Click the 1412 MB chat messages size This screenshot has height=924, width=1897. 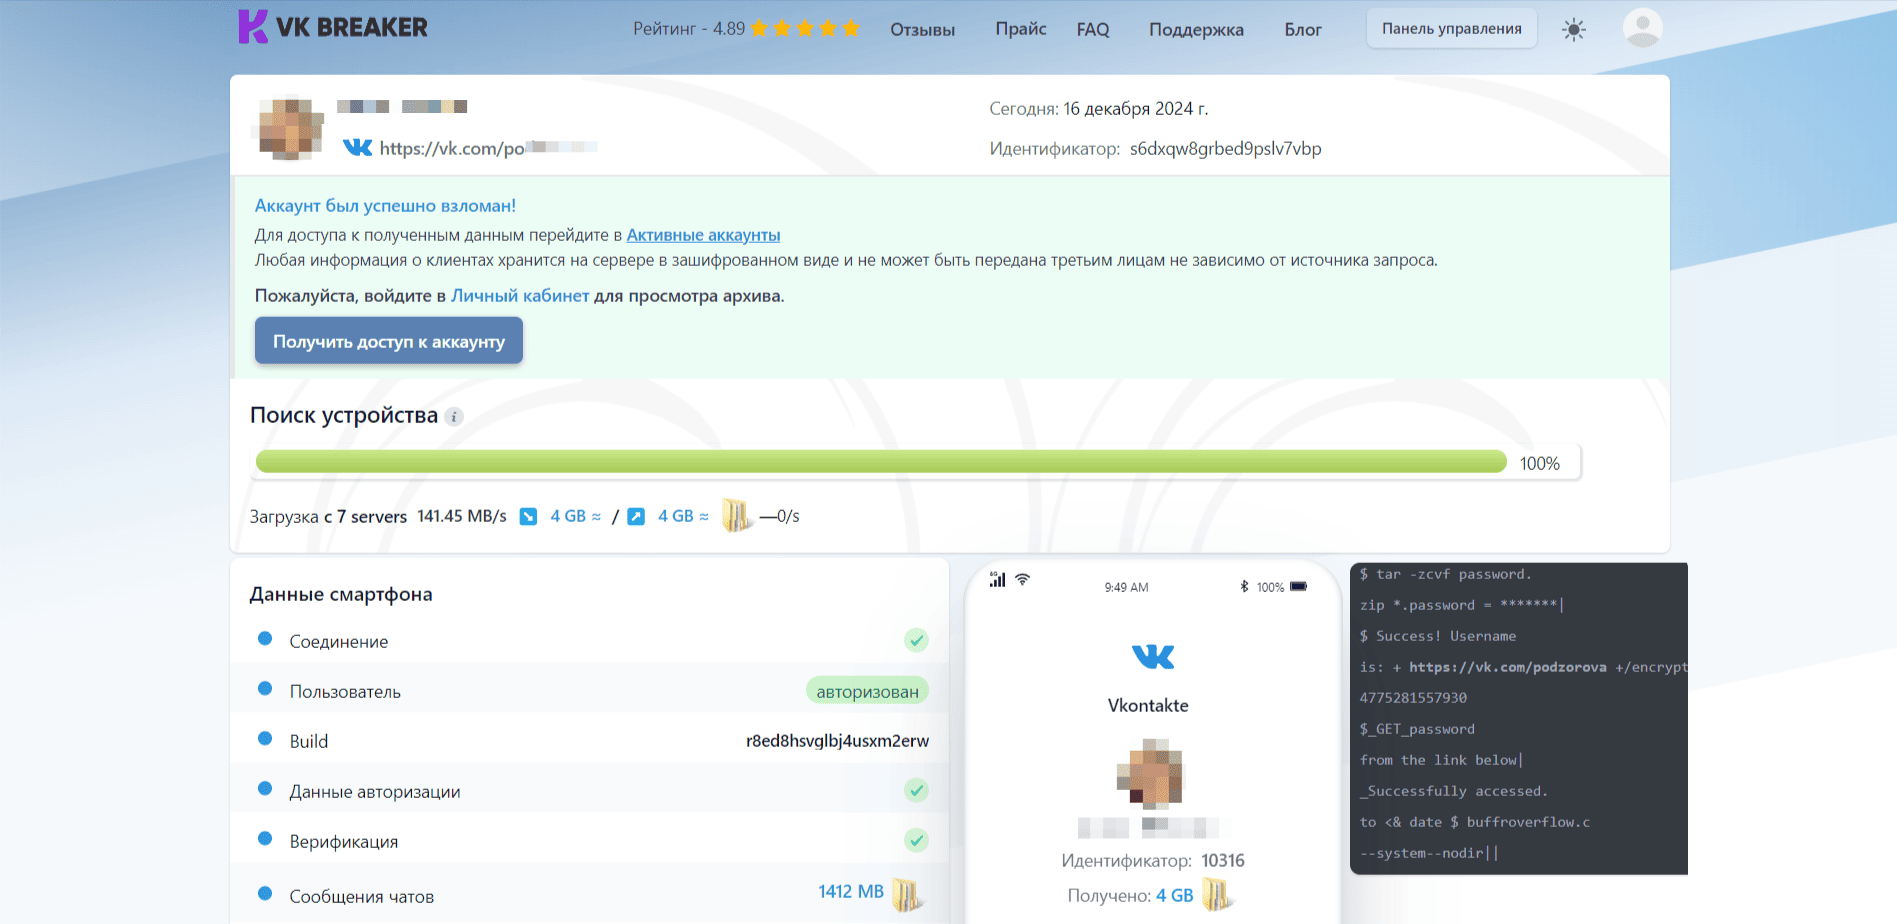click(x=851, y=891)
